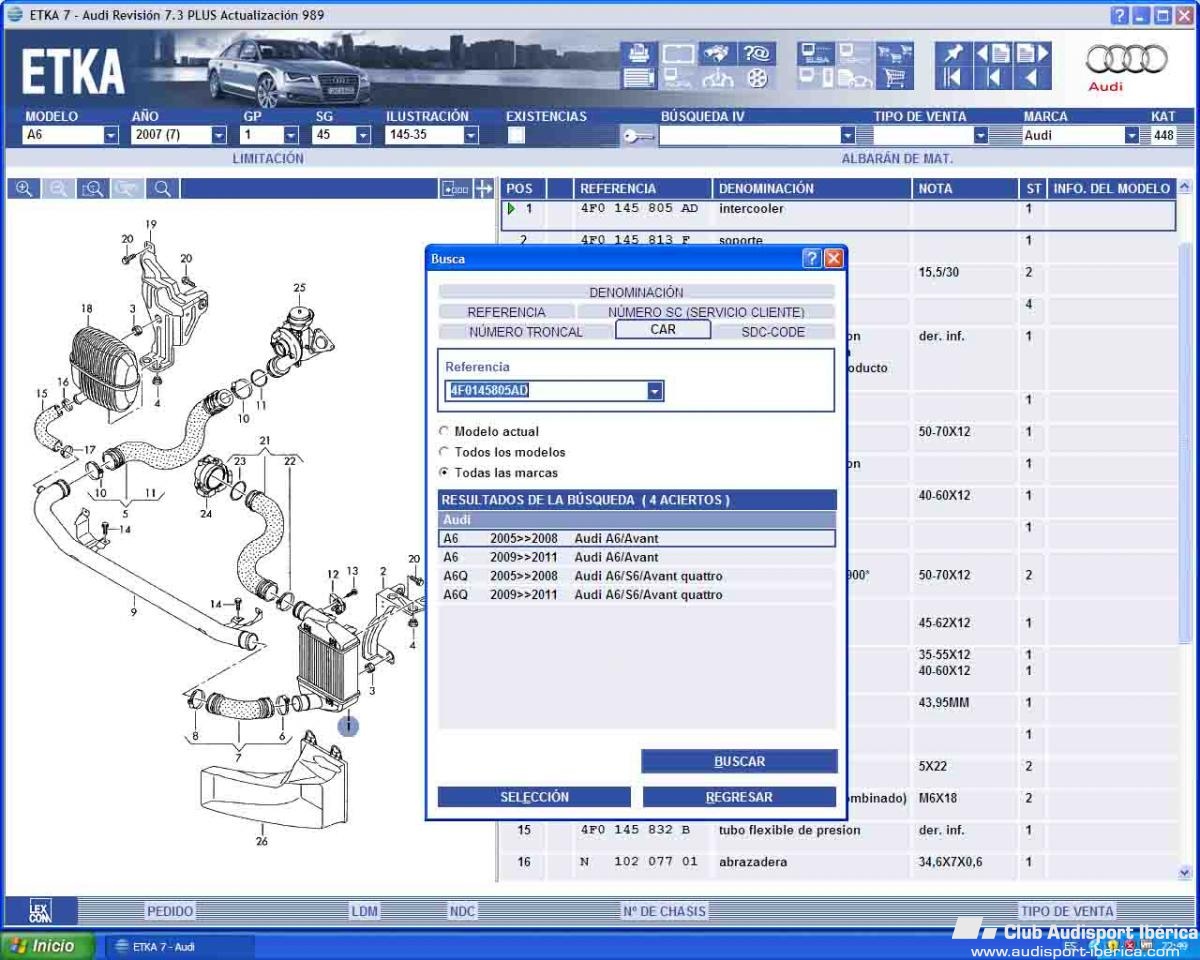Viewport: 1200px width, 960px height.
Task: Click the printer icon in the ETKA toolbar
Action: click(x=638, y=54)
